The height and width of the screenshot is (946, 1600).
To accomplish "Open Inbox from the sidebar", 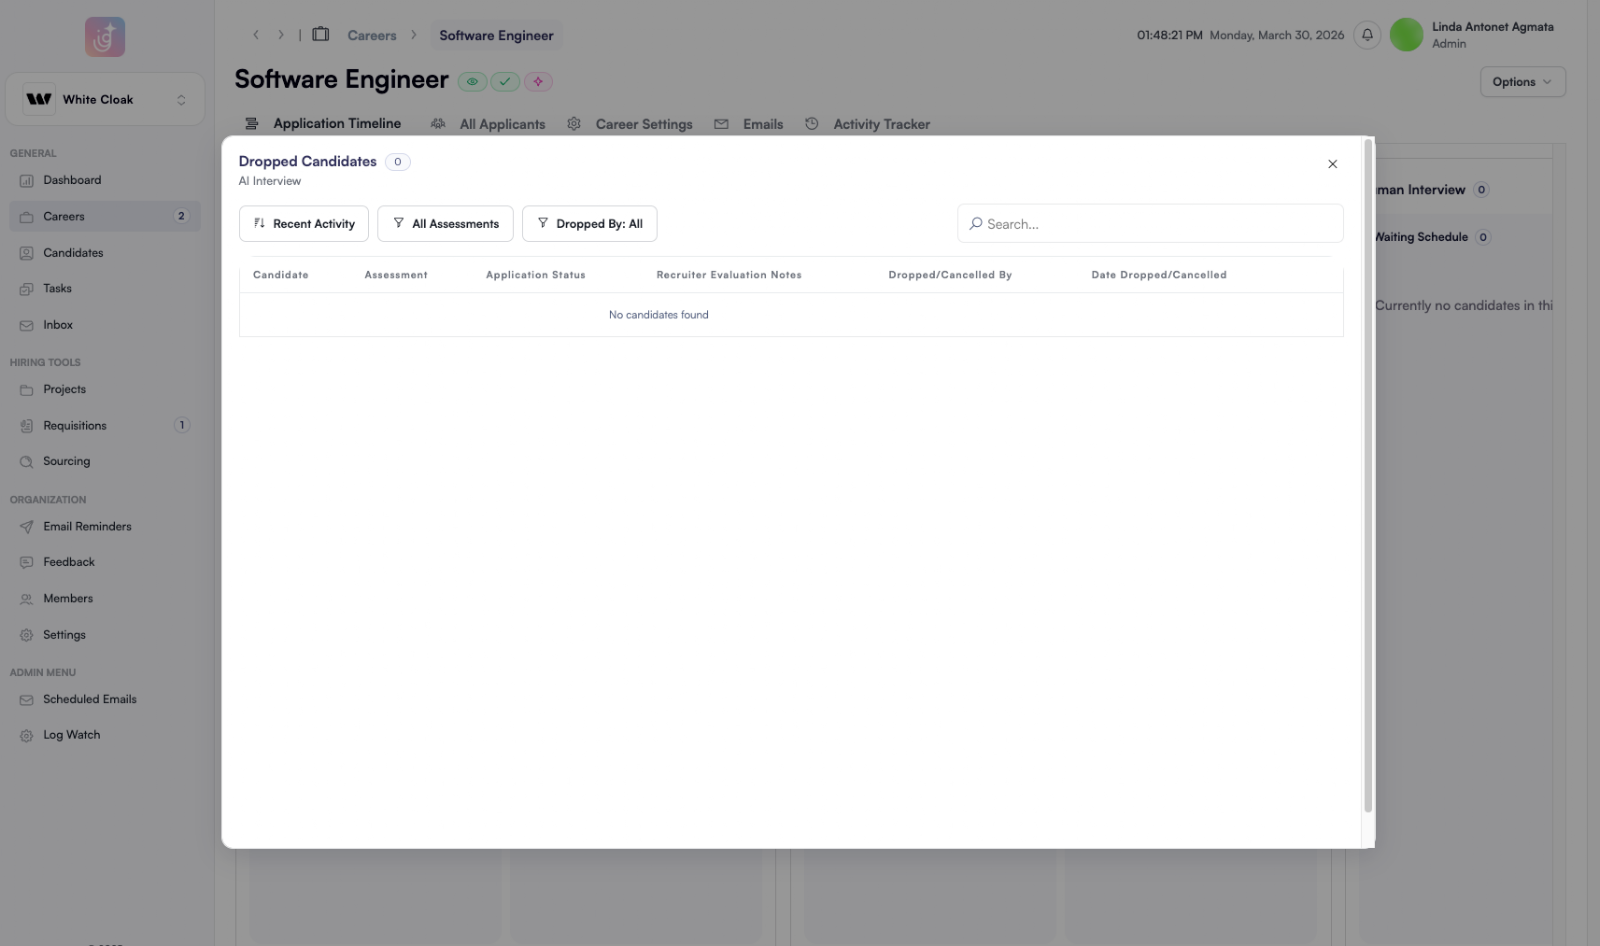I will click(58, 325).
